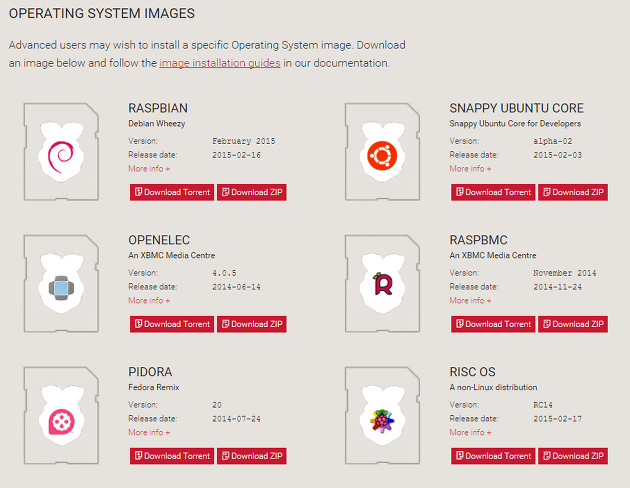Click the RASPBIAN heading
Image resolution: width=630 pixels, height=488 pixels.
pos(158,108)
